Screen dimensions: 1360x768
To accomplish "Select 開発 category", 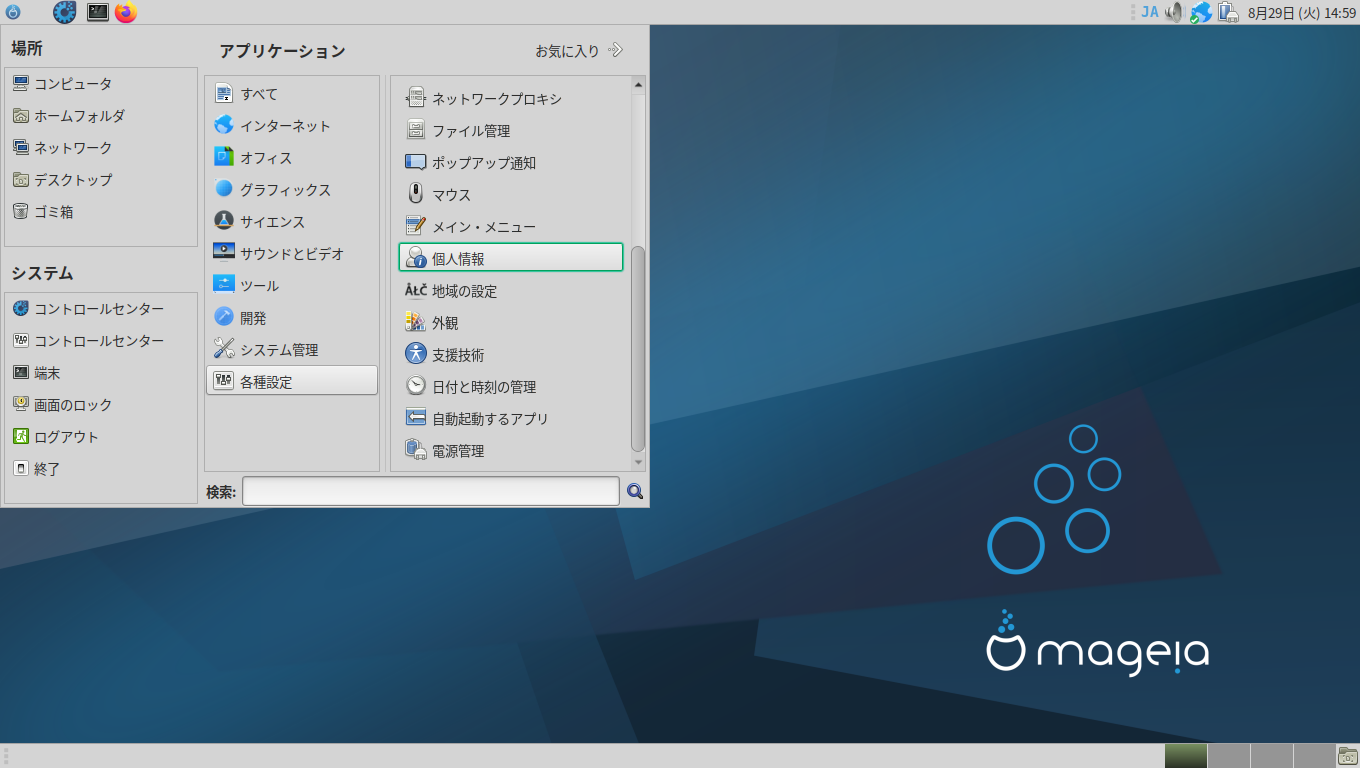I will click(x=292, y=318).
